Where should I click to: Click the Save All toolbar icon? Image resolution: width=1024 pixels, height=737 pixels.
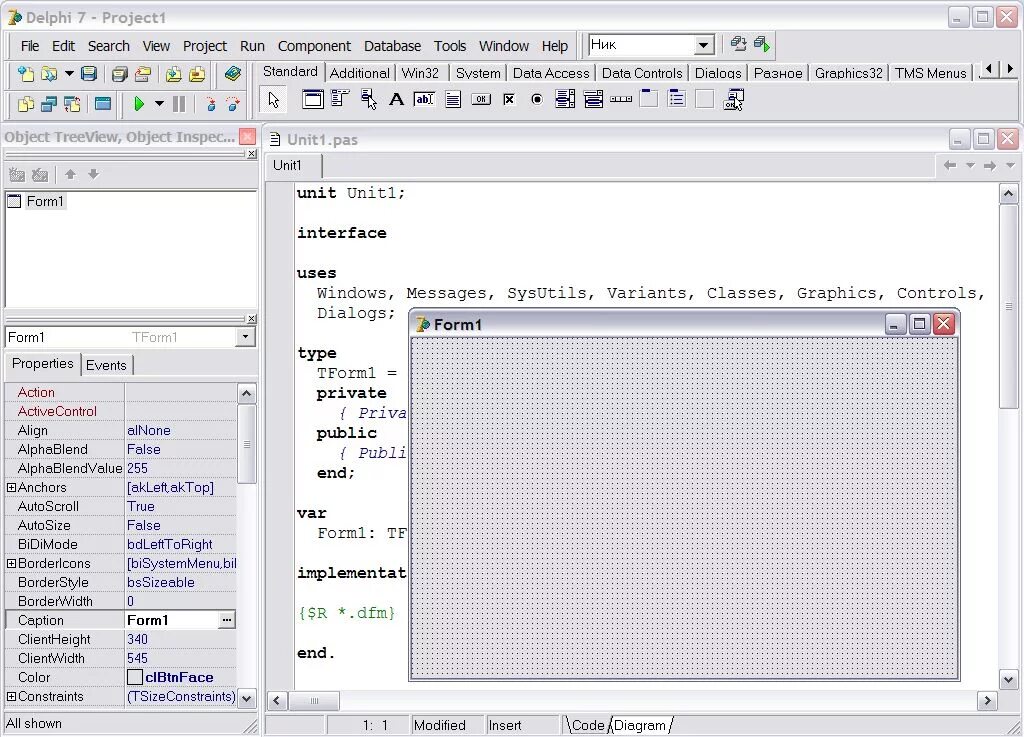[120, 74]
